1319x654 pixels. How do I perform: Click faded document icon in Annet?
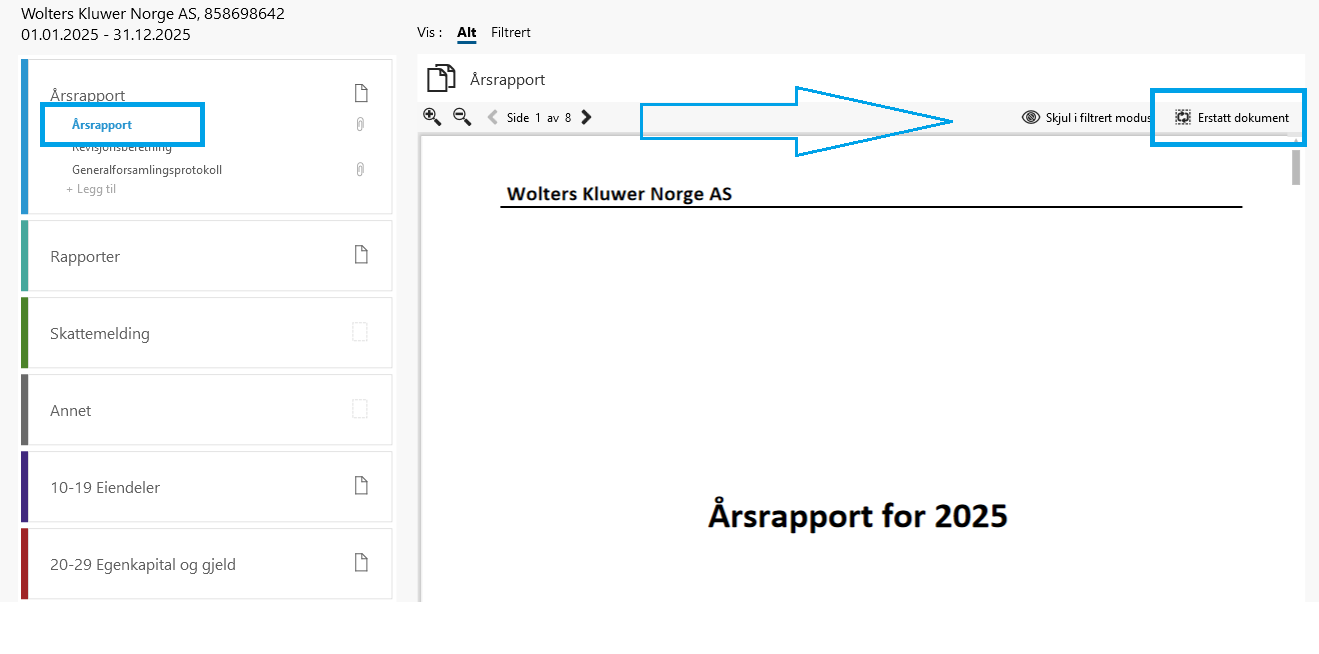(360, 409)
